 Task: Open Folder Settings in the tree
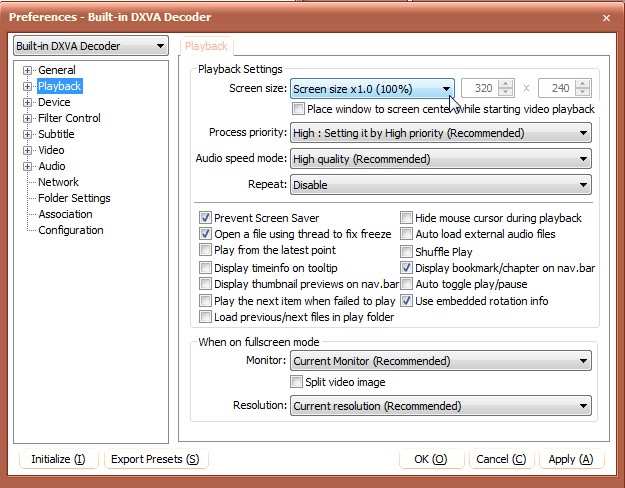pos(74,198)
